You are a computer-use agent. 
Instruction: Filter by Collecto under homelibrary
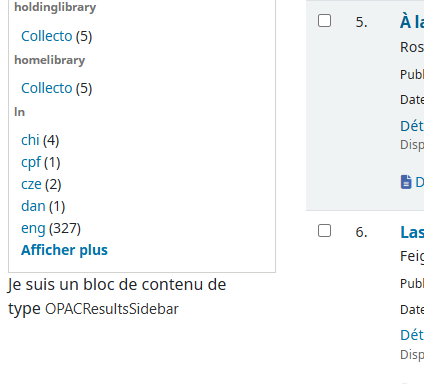(47, 88)
